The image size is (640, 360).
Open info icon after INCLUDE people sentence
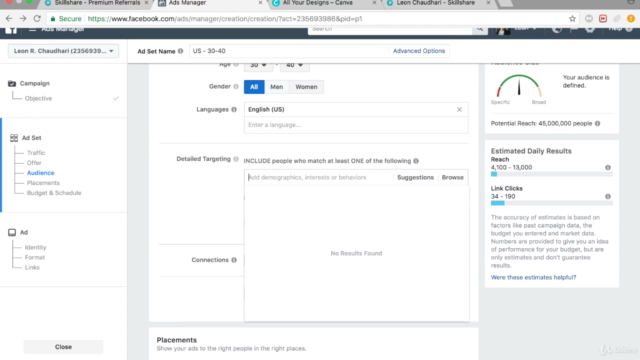point(416,161)
